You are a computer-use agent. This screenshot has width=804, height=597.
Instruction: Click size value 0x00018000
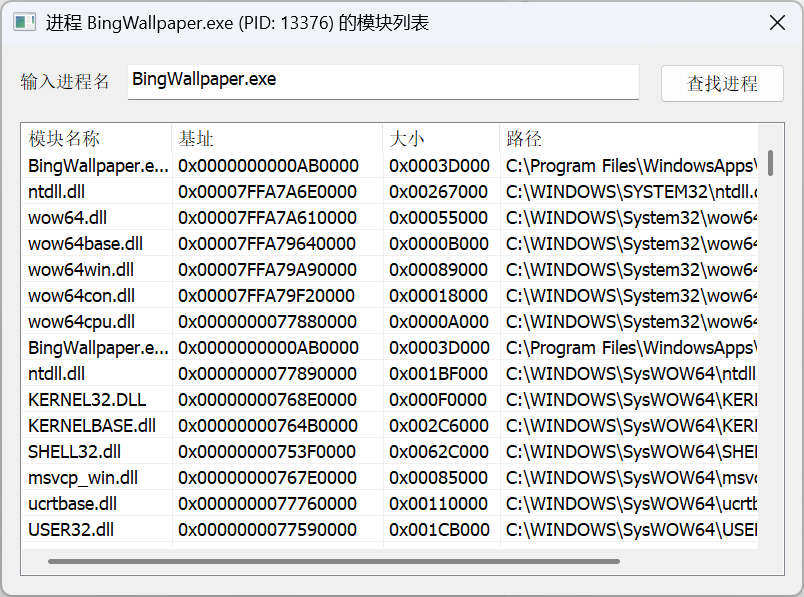(x=438, y=296)
